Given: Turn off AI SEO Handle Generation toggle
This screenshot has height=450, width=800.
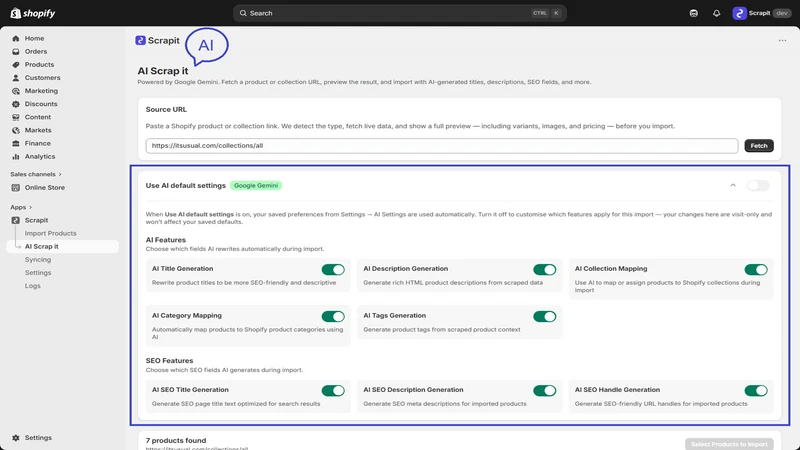Looking at the screenshot, I should 756,391.
